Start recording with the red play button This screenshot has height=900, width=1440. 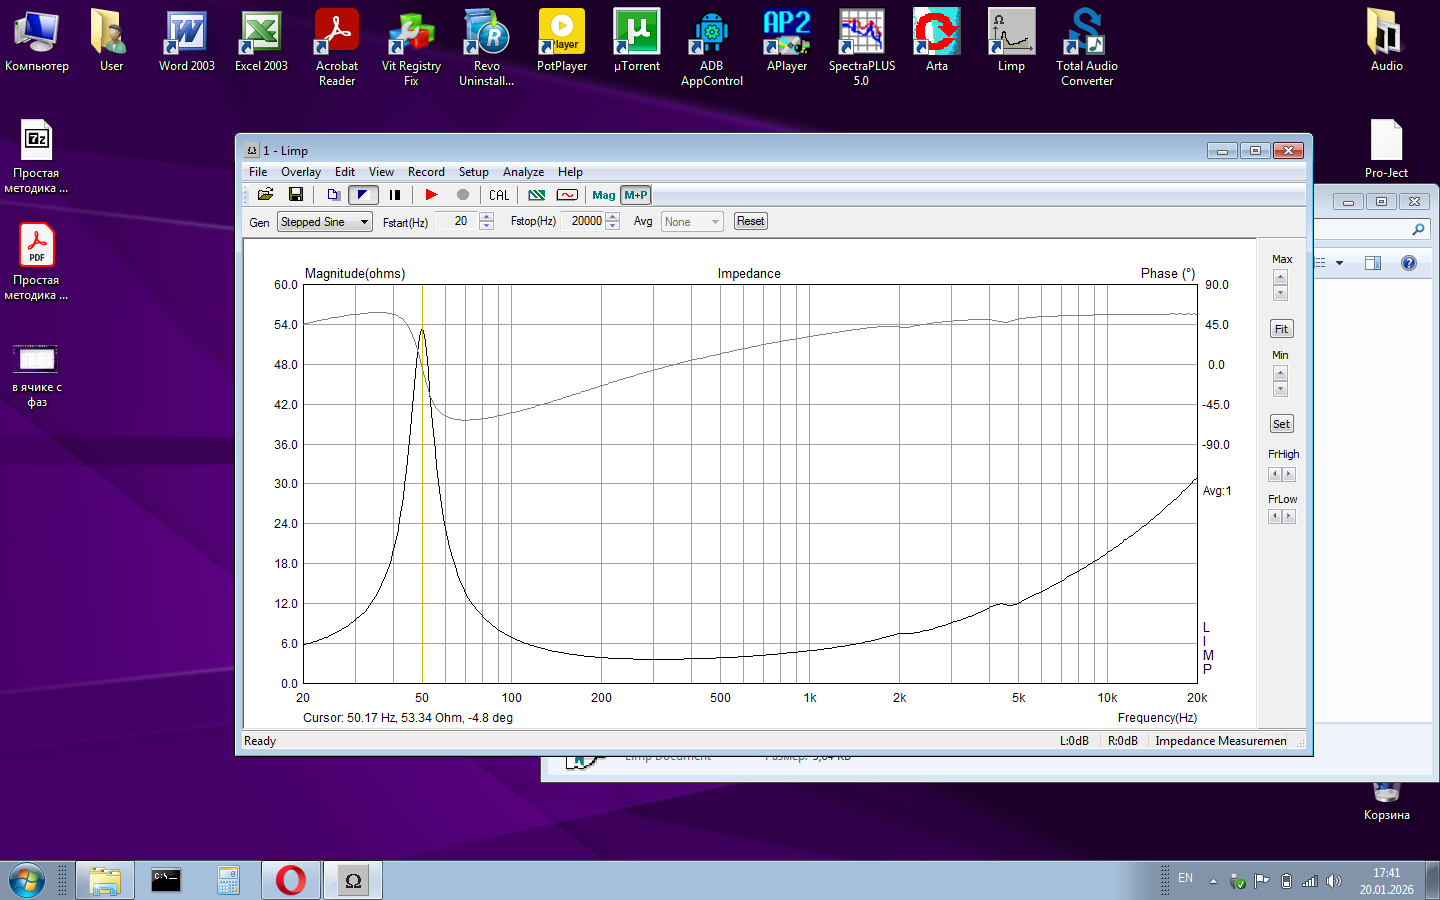[431, 195]
